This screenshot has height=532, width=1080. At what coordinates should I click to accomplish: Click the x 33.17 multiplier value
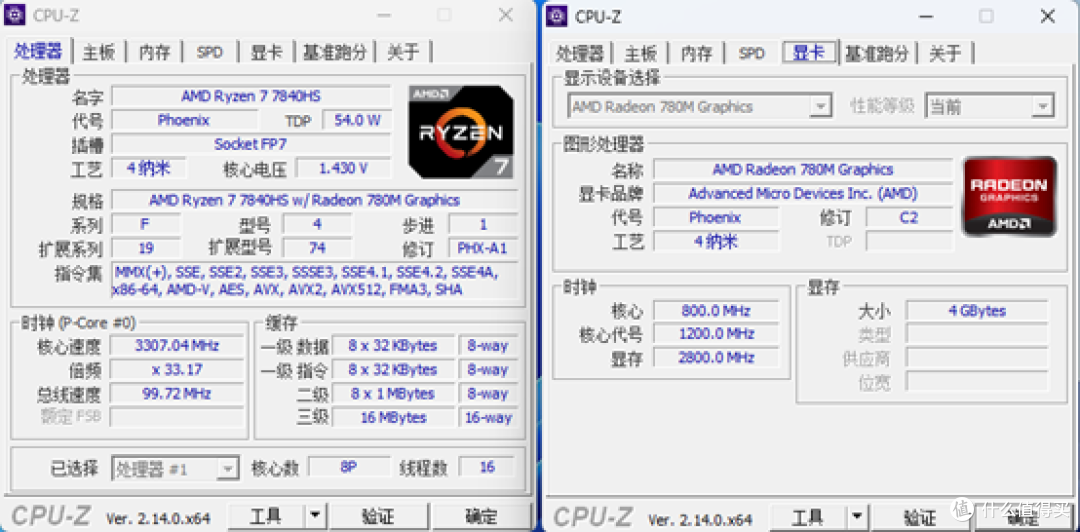tap(177, 369)
